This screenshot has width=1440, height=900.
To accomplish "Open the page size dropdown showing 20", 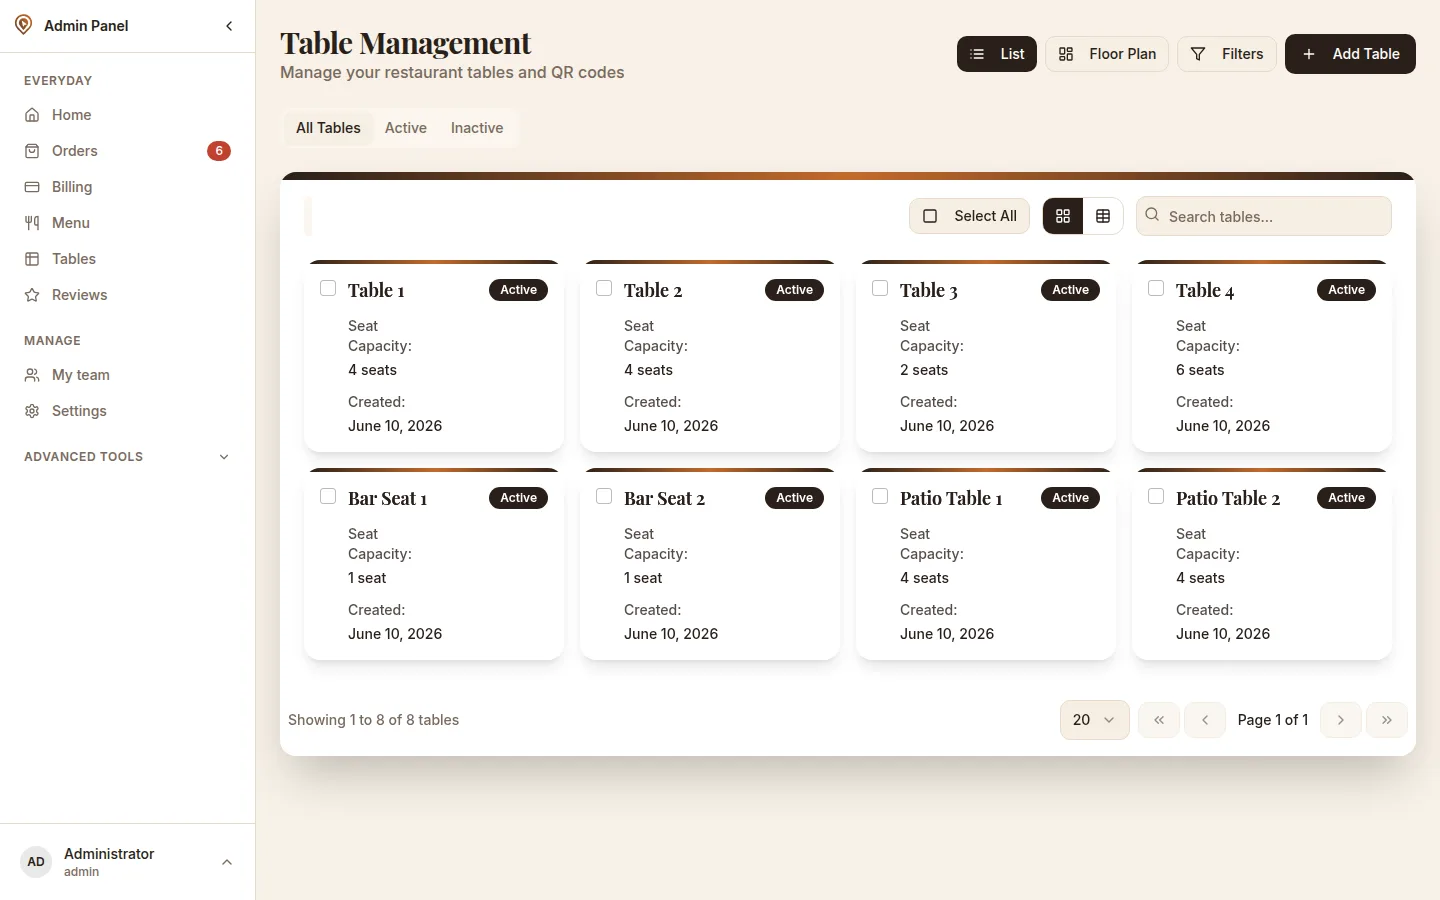I will tap(1095, 720).
